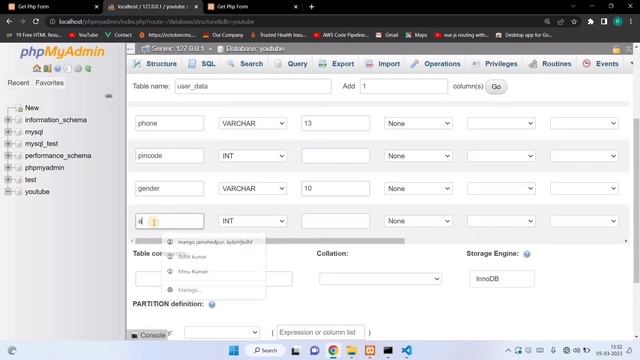Open the Import tab
The width and height of the screenshot is (640, 360).
[382, 64]
